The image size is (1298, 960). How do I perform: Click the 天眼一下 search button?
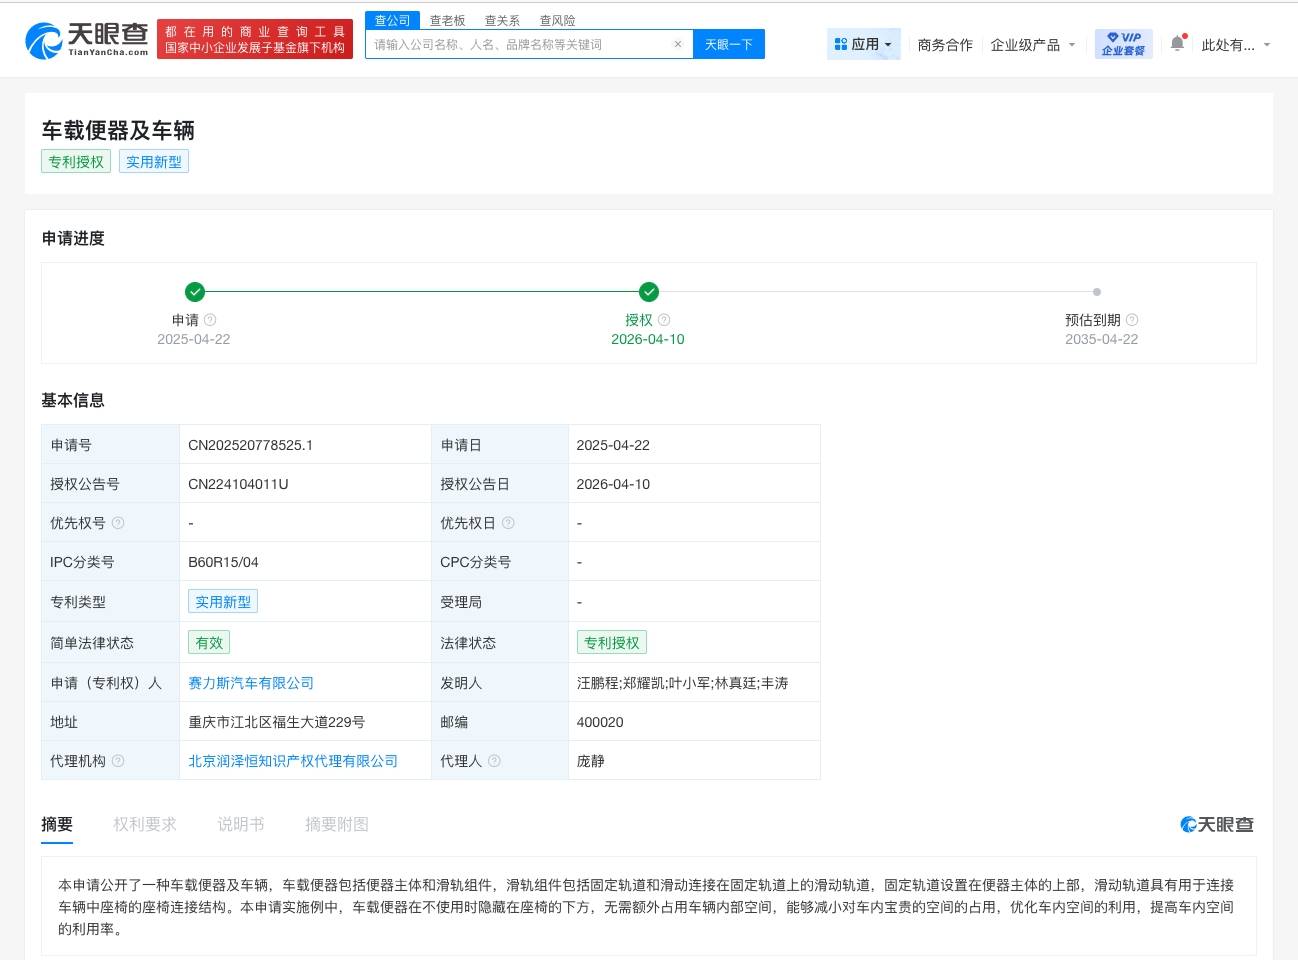[729, 44]
